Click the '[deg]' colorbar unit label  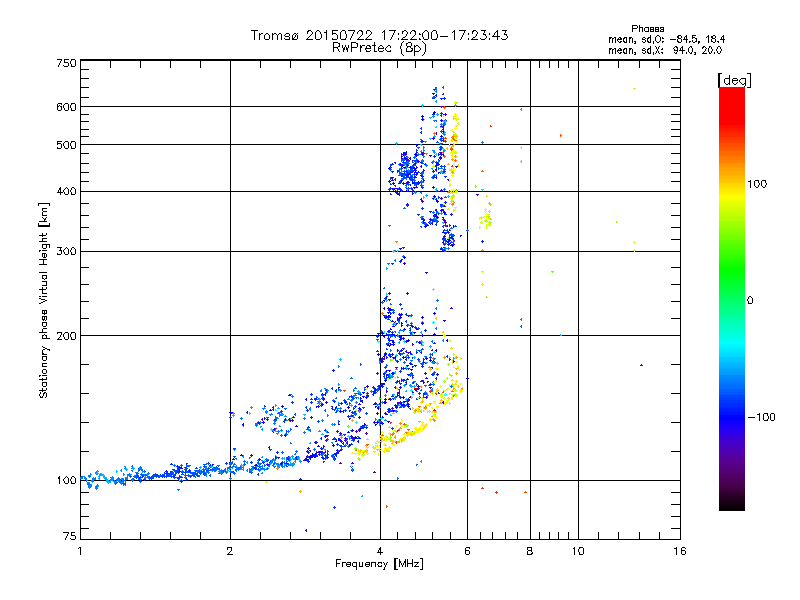pos(734,80)
